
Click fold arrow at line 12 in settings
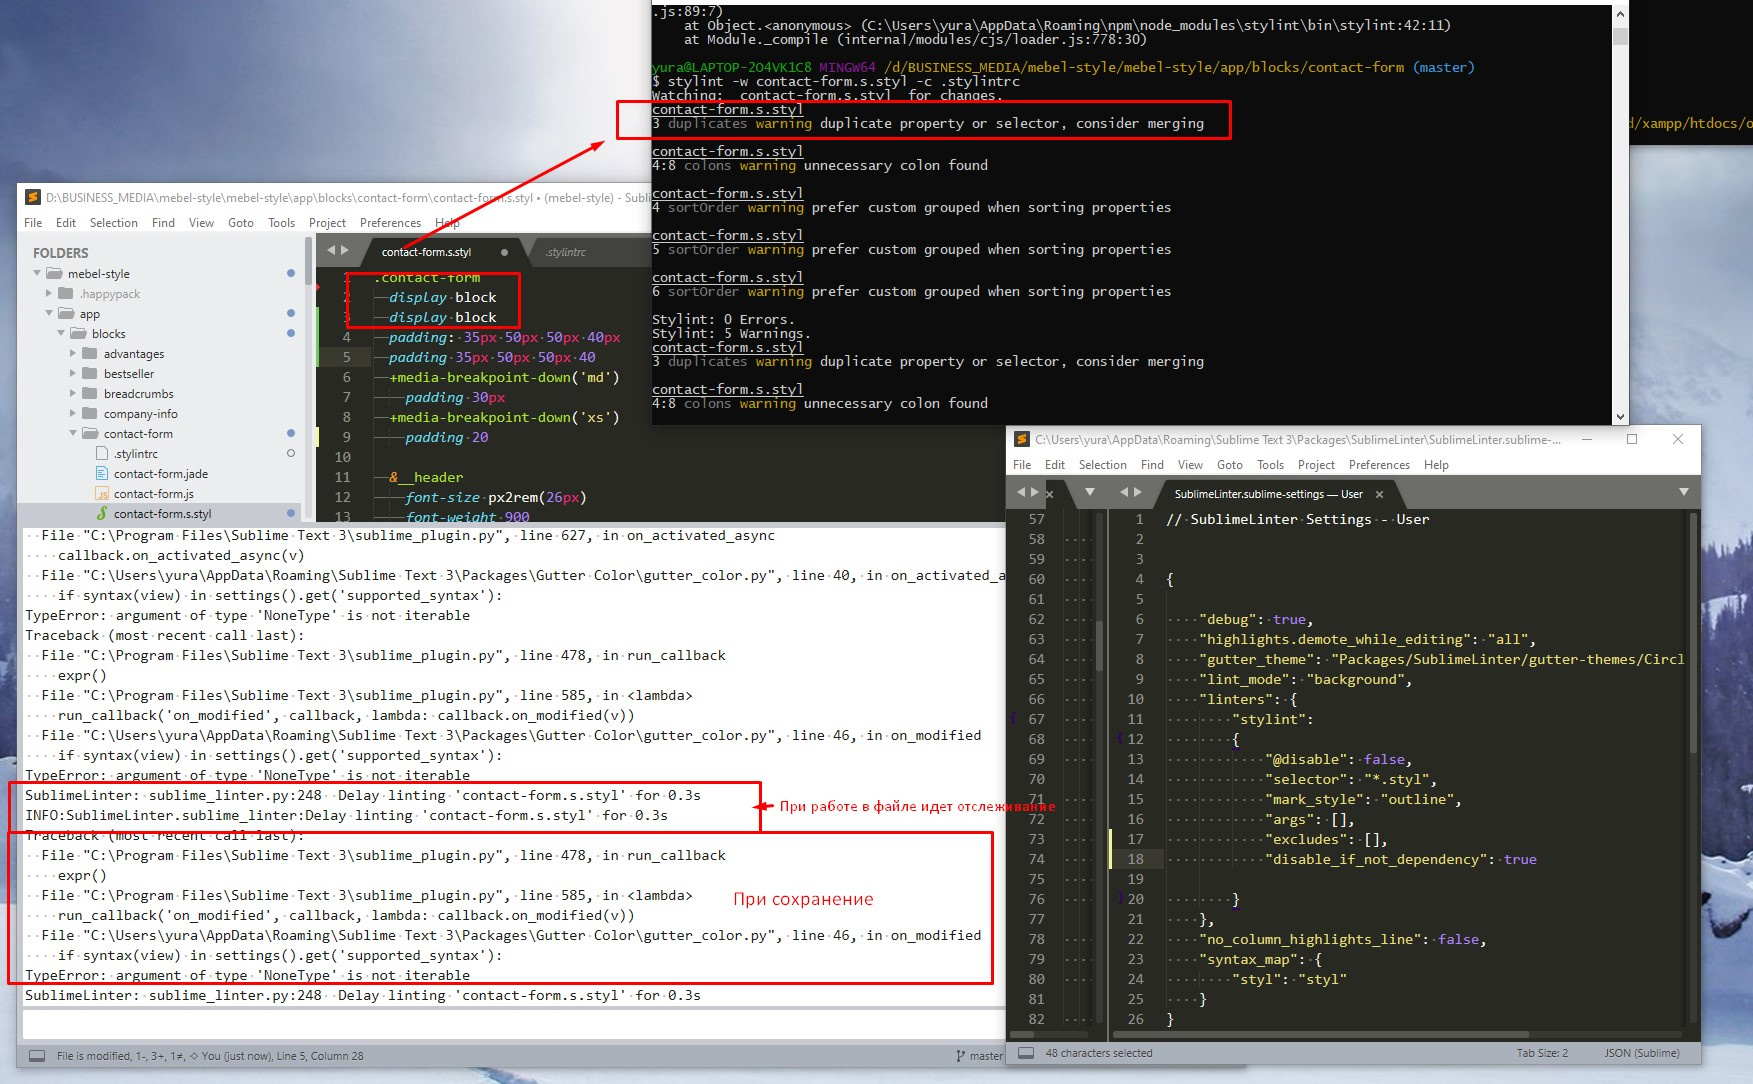[1120, 739]
